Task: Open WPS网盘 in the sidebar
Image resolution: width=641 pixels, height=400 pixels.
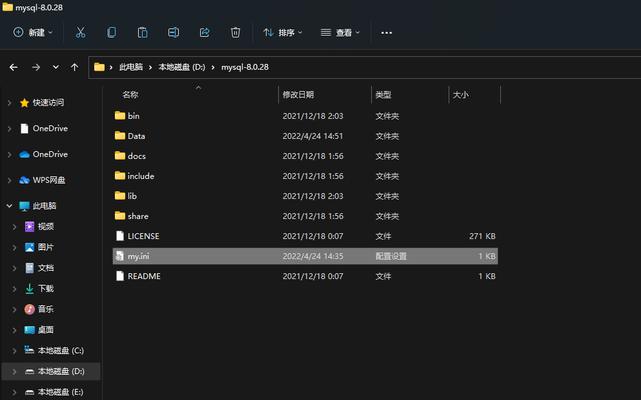Action: coord(49,180)
